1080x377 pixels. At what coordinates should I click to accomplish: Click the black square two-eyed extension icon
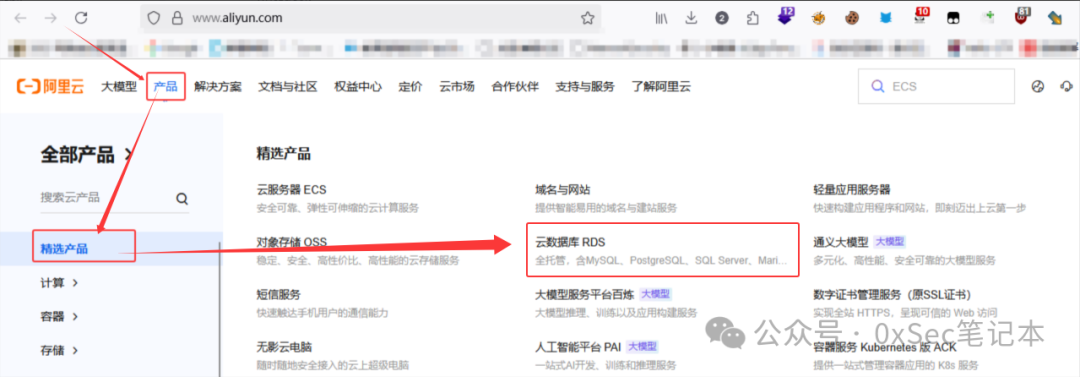tap(953, 19)
